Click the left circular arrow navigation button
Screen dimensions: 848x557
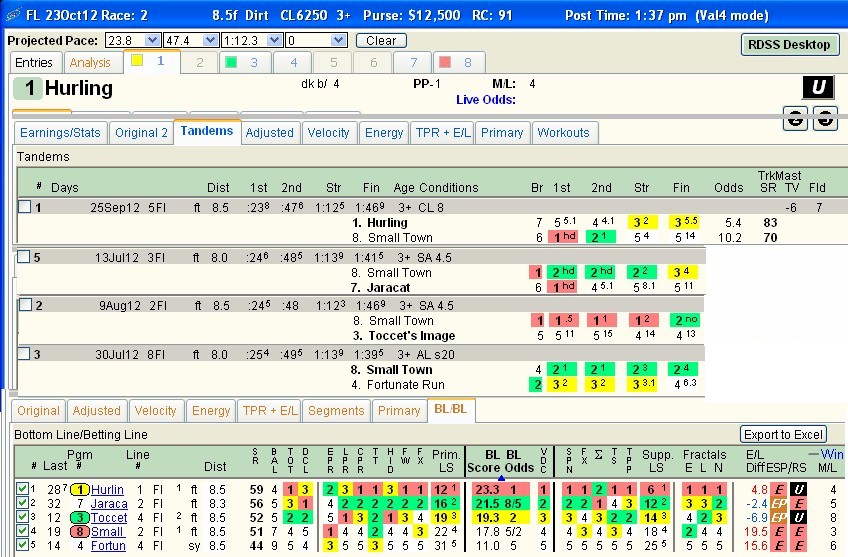795,118
